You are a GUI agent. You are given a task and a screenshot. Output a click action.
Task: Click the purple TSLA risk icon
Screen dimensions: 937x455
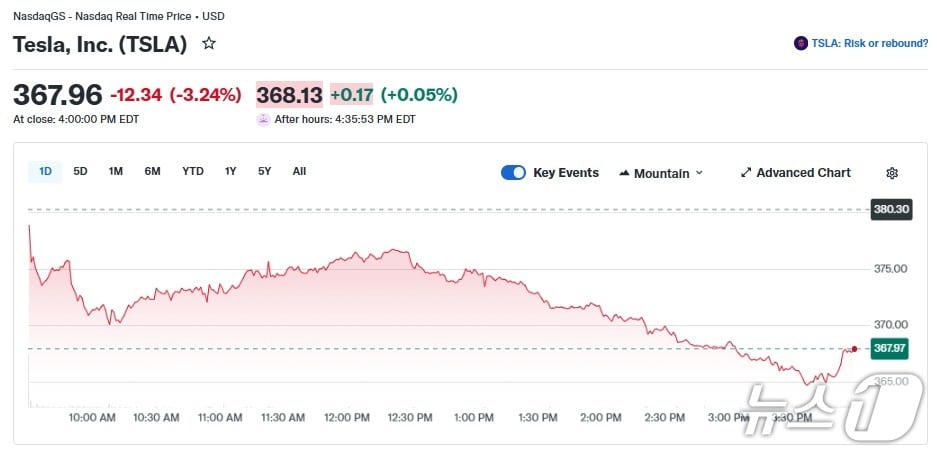(x=800, y=43)
